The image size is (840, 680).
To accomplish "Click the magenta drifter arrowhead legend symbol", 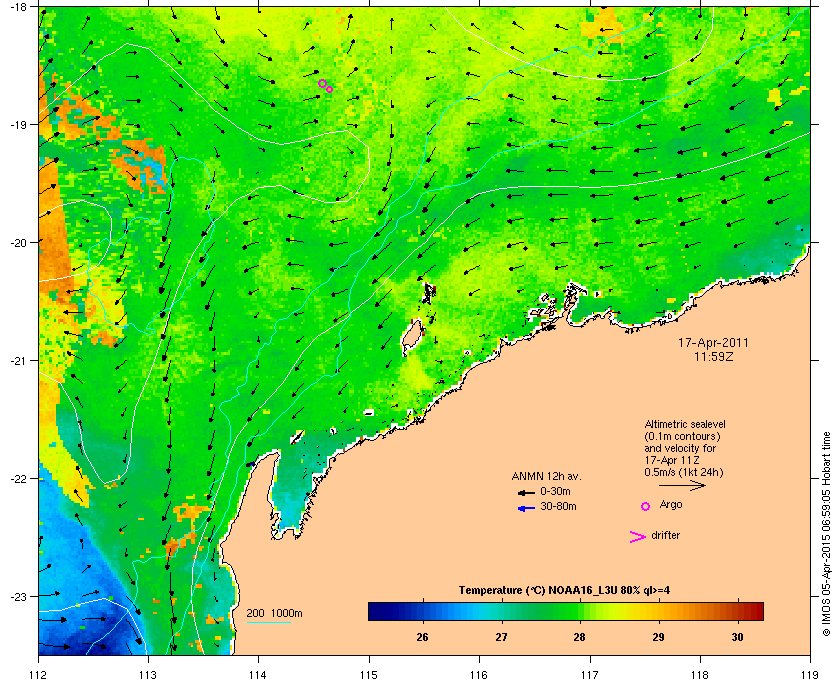I will [637, 537].
